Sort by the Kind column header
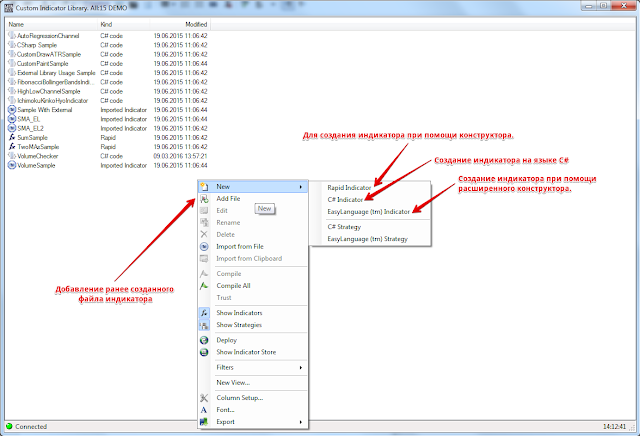 (x=124, y=24)
